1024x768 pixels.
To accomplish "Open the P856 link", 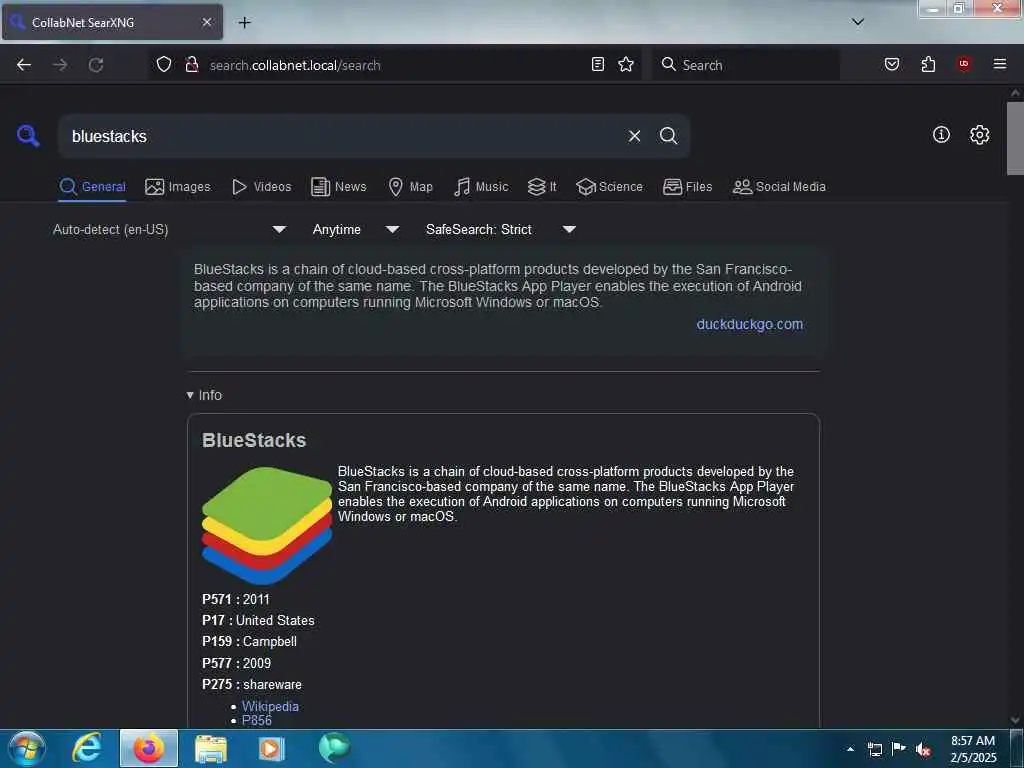I will [x=257, y=720].
